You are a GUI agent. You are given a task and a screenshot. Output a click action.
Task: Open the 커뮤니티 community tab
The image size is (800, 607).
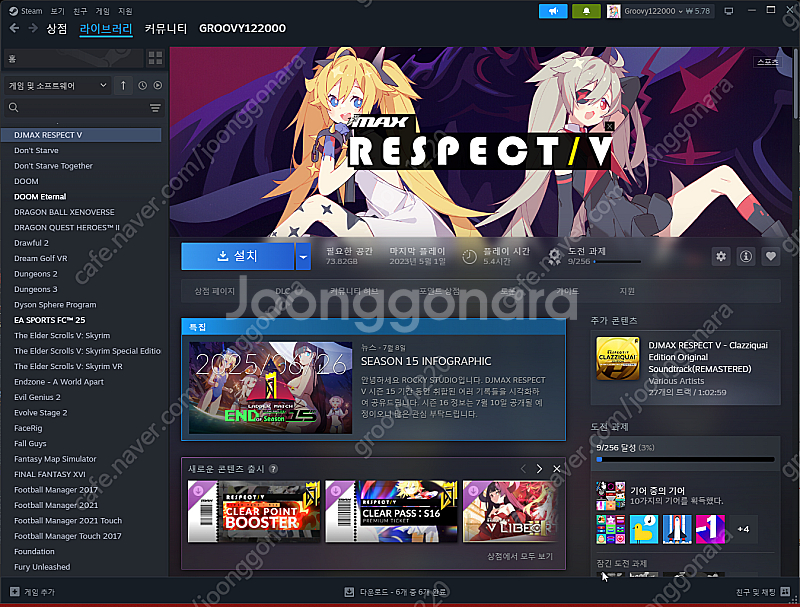(x=165, y=29)
